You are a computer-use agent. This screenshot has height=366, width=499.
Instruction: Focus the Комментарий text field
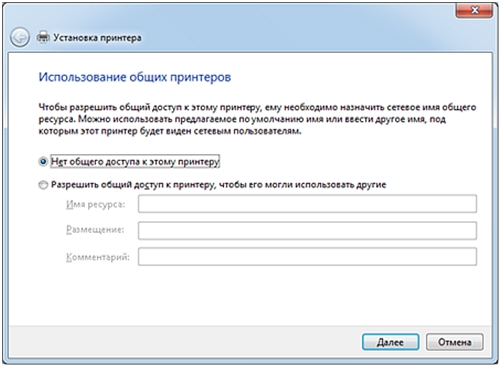[307, 256]
